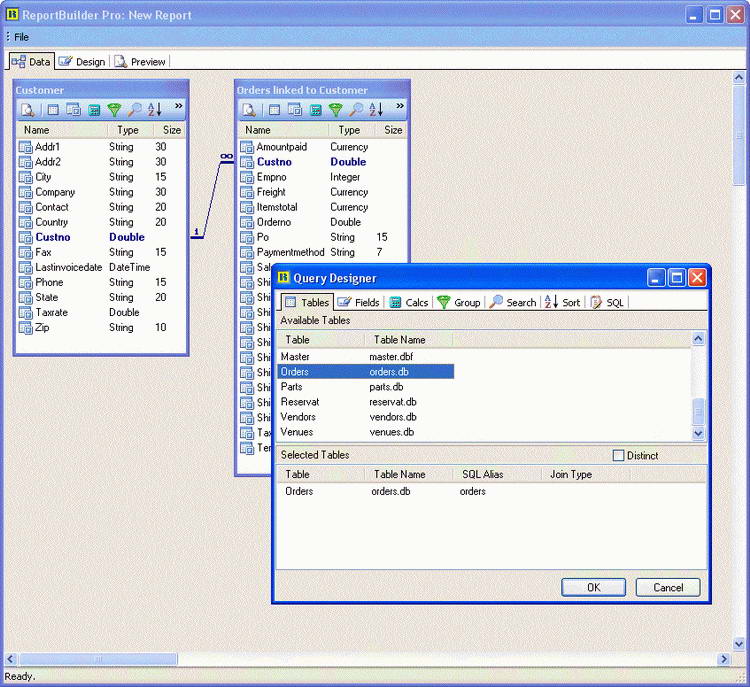Switch to the Design tab

(x=82, y=62)
